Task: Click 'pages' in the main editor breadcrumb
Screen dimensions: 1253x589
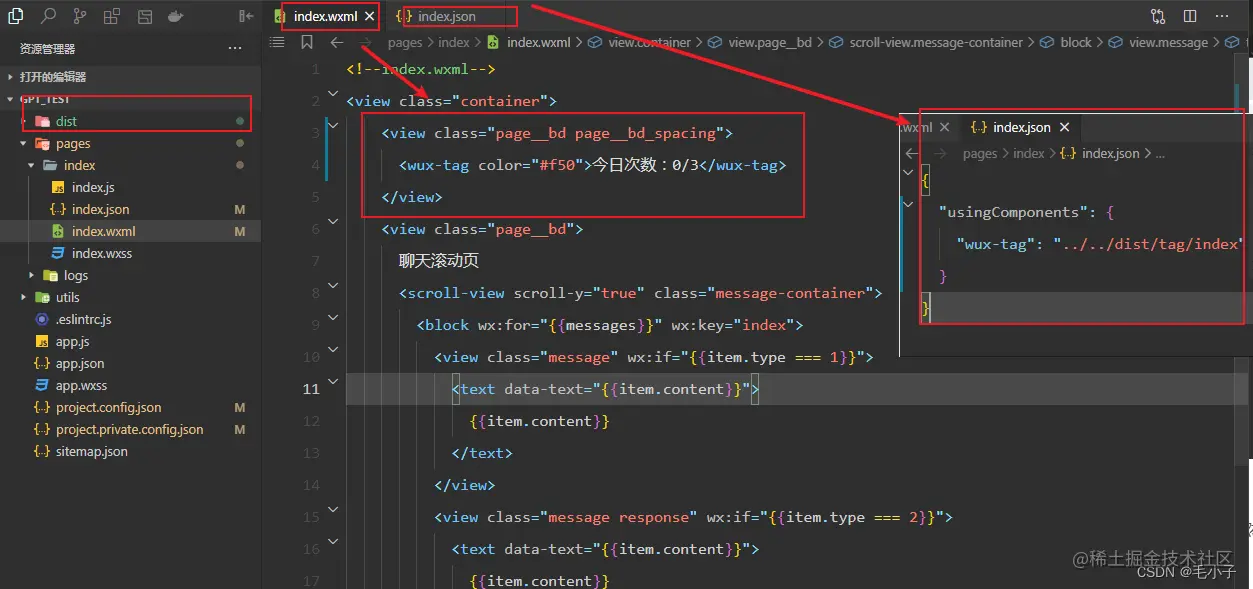Action: [x=405, y=42]
